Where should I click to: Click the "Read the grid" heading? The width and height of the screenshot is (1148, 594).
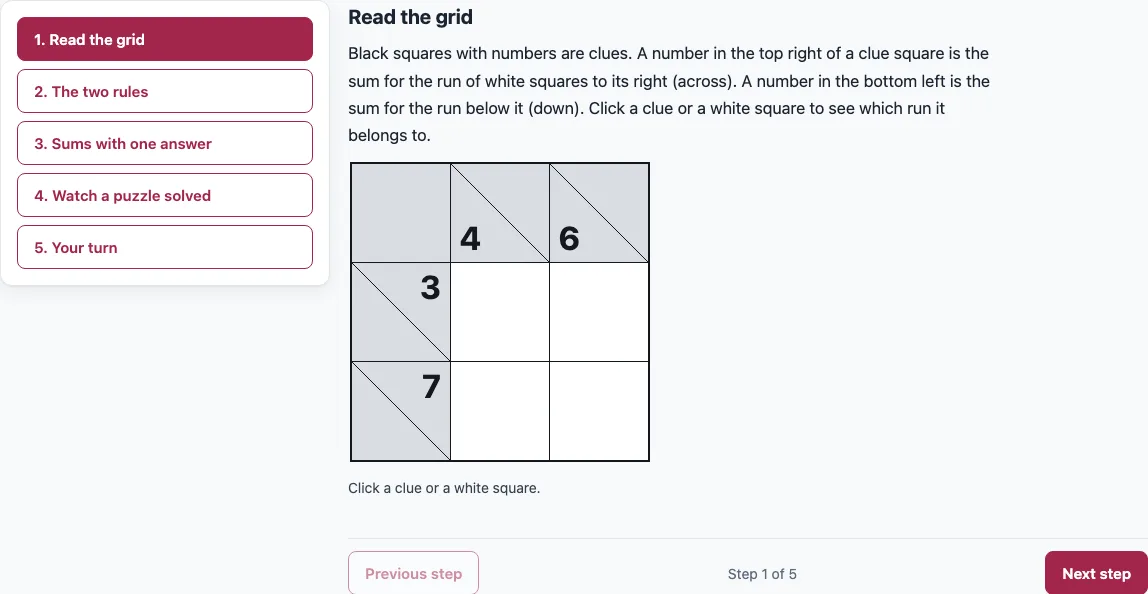coord(411,17)
